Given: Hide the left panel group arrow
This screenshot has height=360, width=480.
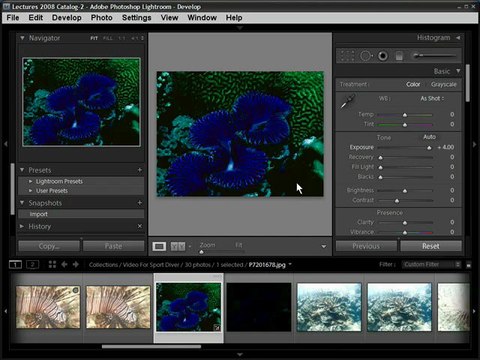Looking at the screenshot, I should click(x=6, y=144).
